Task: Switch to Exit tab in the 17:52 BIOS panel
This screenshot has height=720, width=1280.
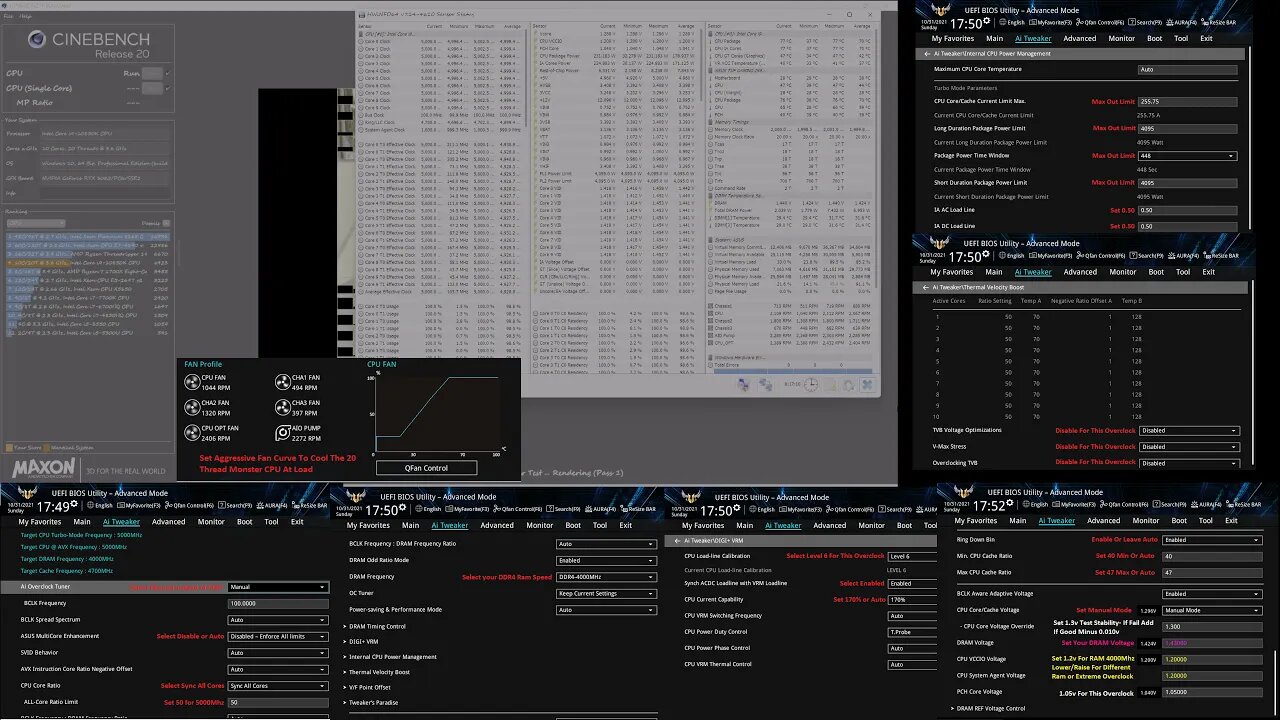Action: (1231, 520)
